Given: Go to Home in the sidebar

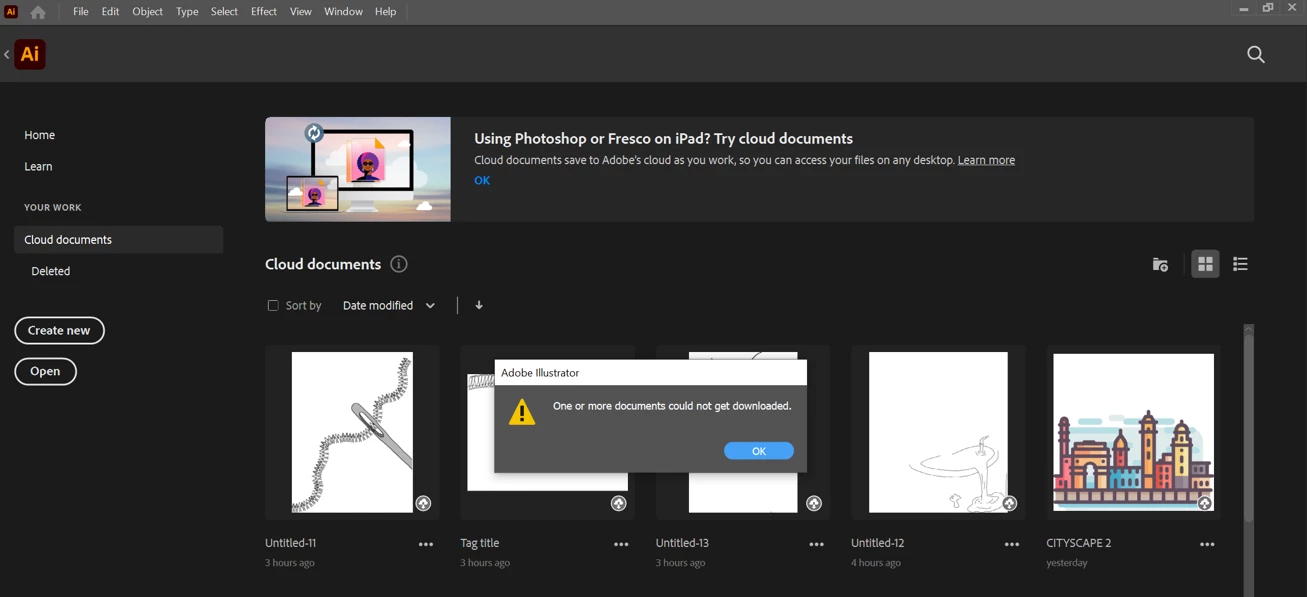Looking at the screenshot, I should (x=40, y=135).
